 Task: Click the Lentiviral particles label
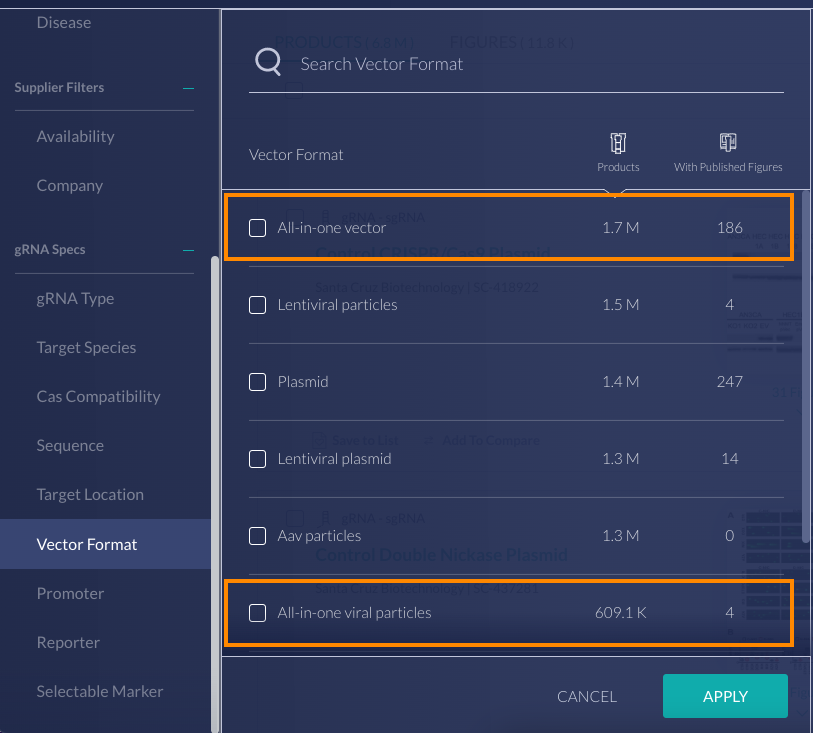coord(338,305)
